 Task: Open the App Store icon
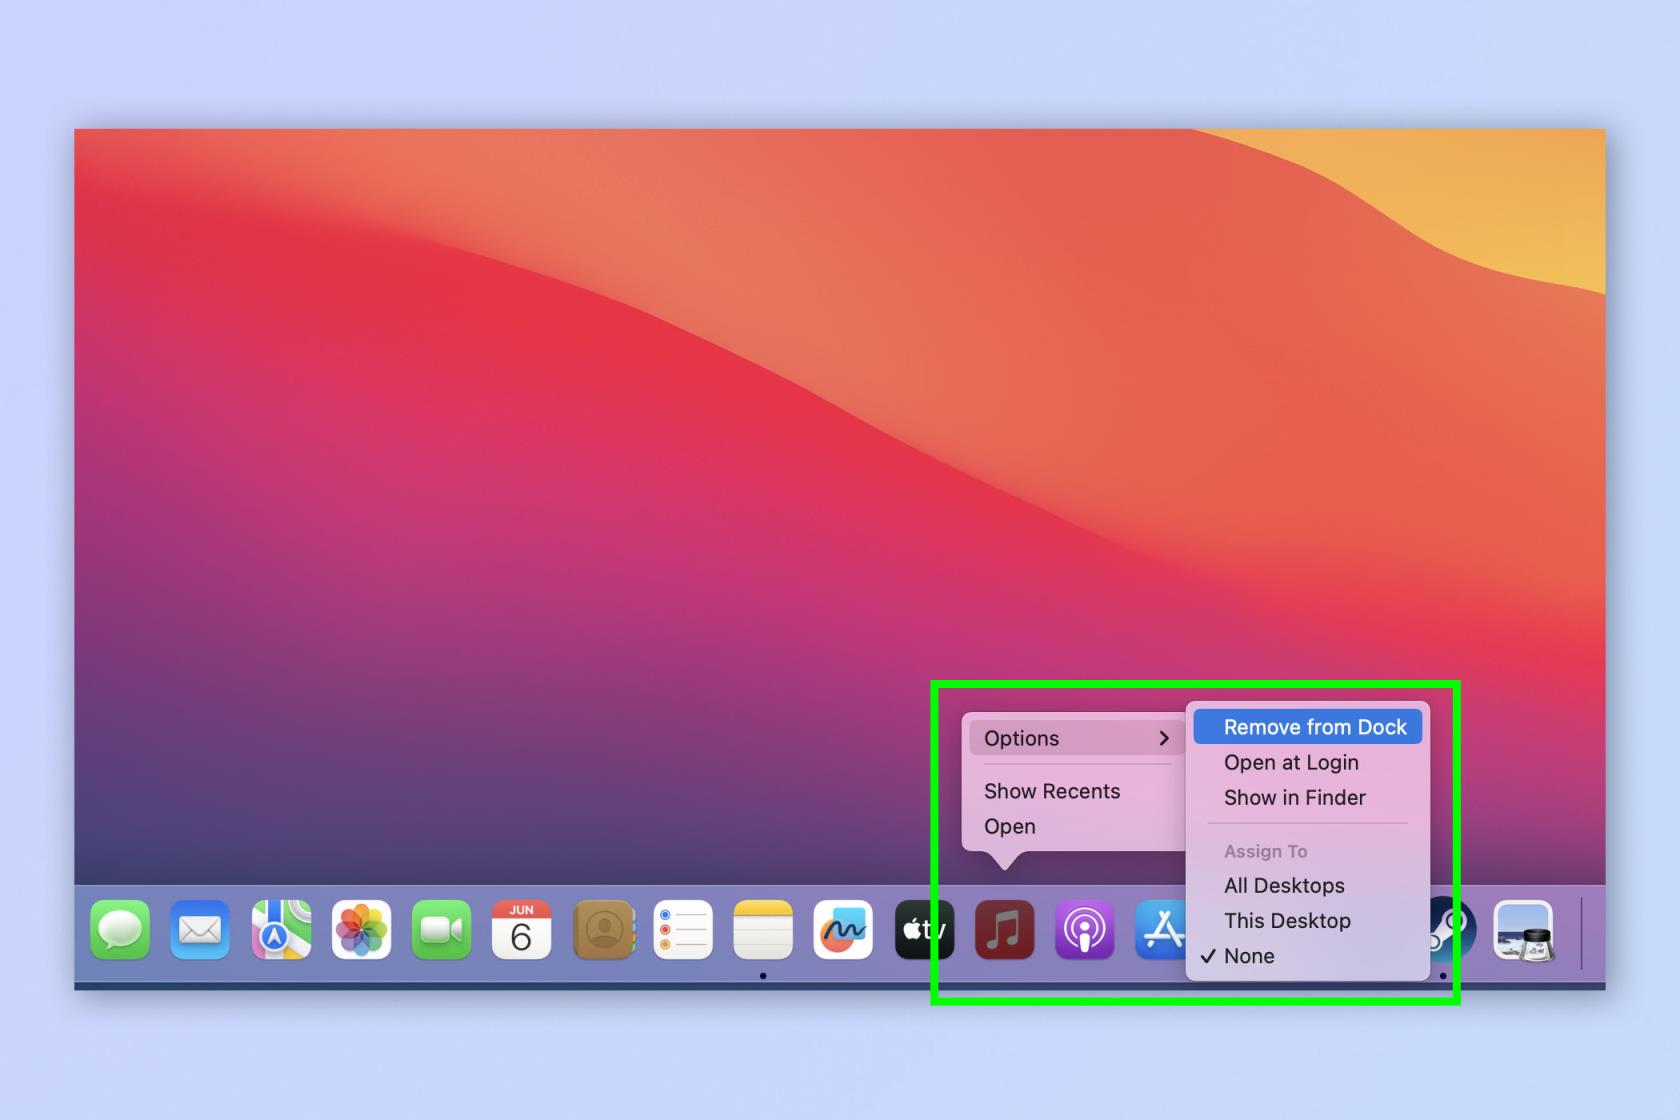coord(1160,930)
